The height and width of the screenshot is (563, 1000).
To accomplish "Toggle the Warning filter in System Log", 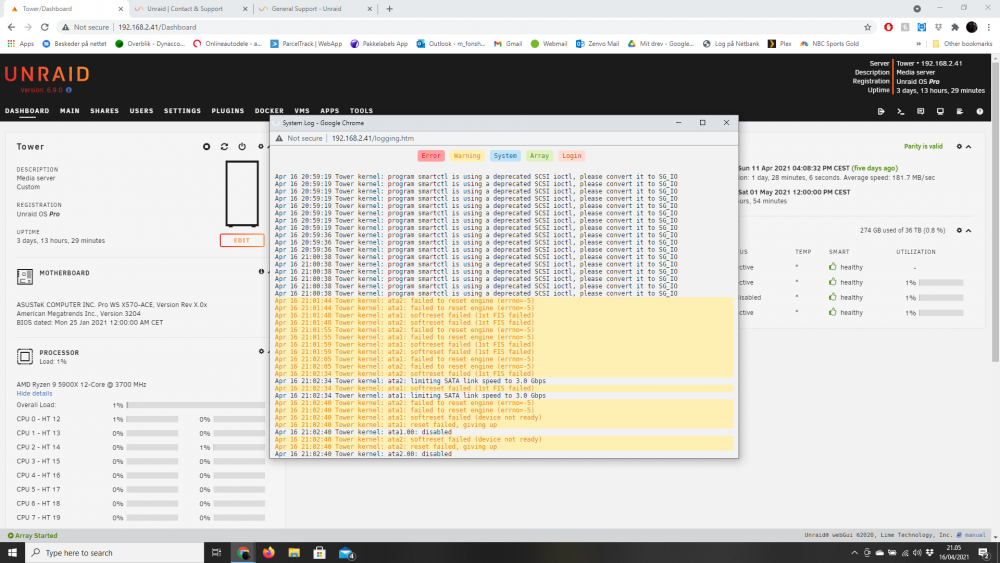I will pos(467,156).
